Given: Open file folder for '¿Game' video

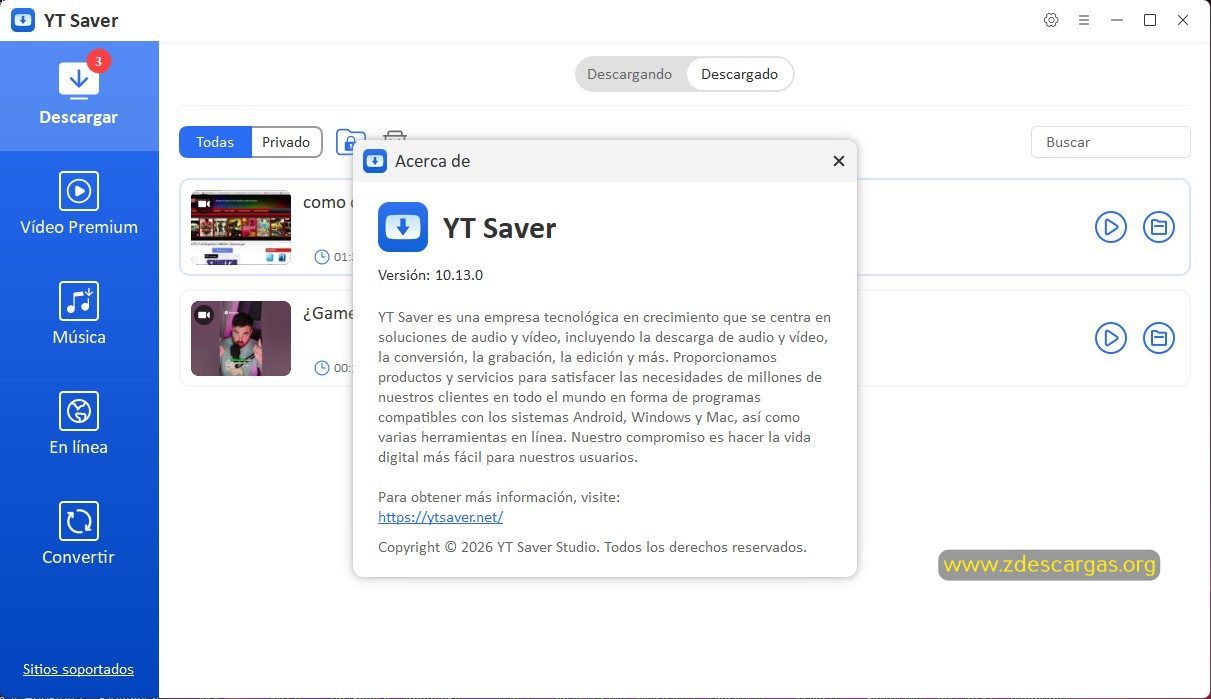Looking at the screenshot, I should tap(1159, 337).
